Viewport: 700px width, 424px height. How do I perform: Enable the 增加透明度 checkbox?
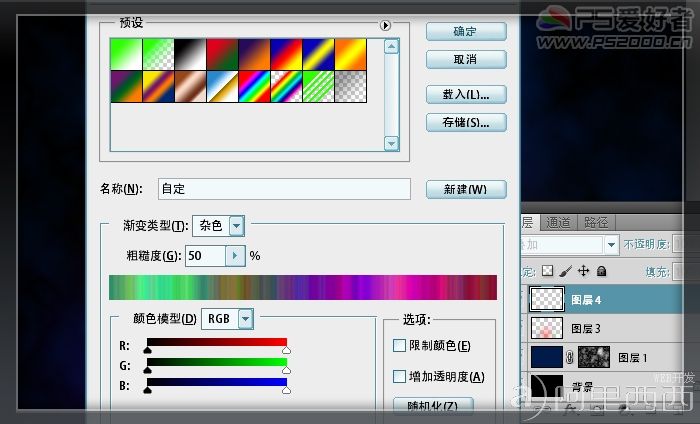coord(399,377)
